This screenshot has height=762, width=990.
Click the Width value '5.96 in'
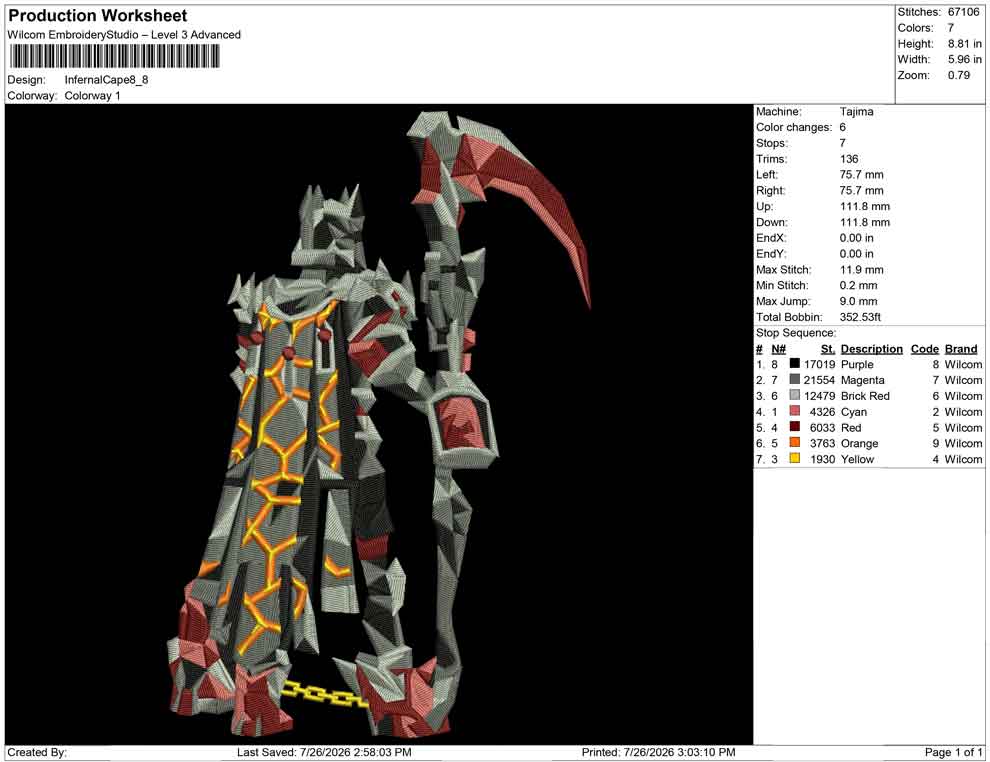pos(964,59)
